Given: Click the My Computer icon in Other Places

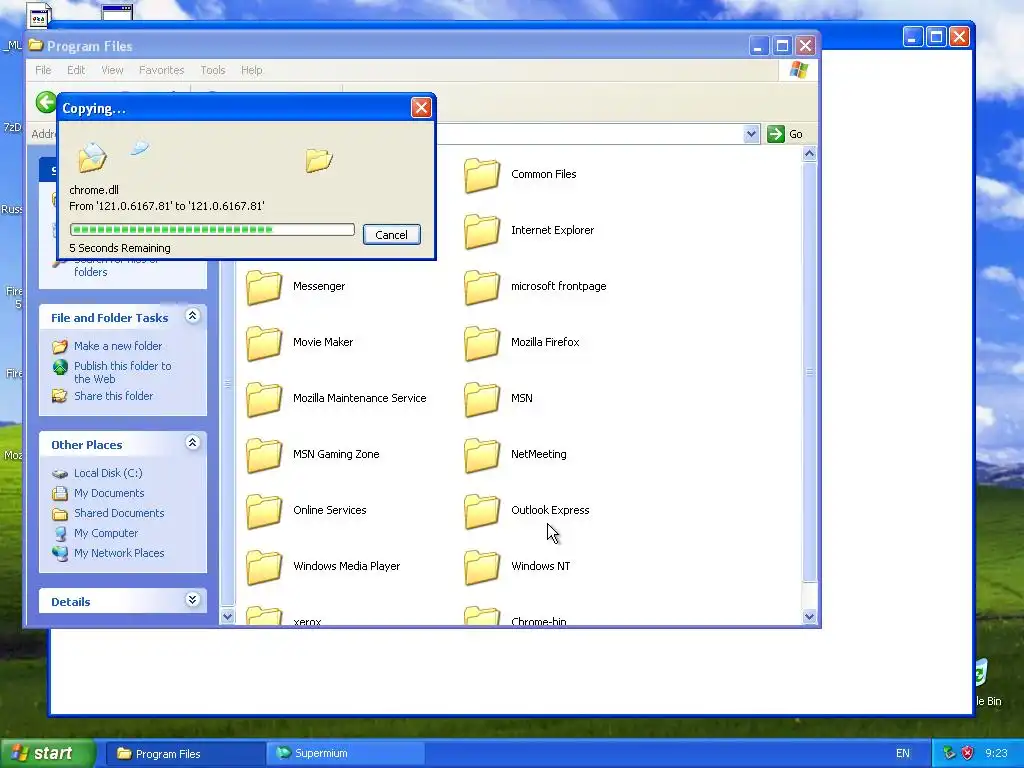Looking at the screenshot, I should click(60, 534).
